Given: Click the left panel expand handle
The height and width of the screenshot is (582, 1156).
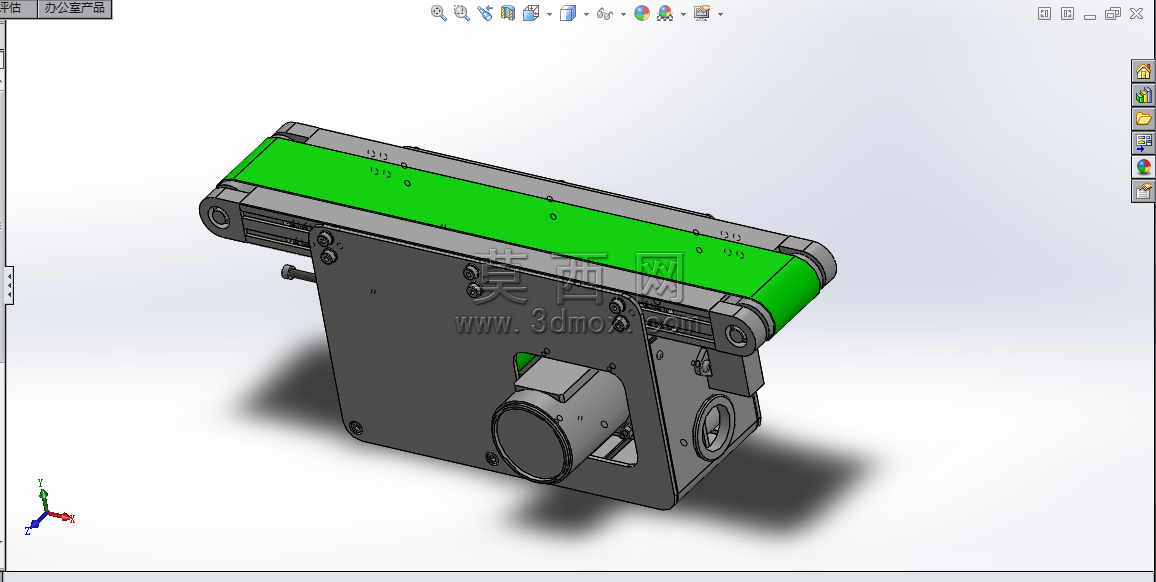Looking at the screenshot, I should coord(8,285).
